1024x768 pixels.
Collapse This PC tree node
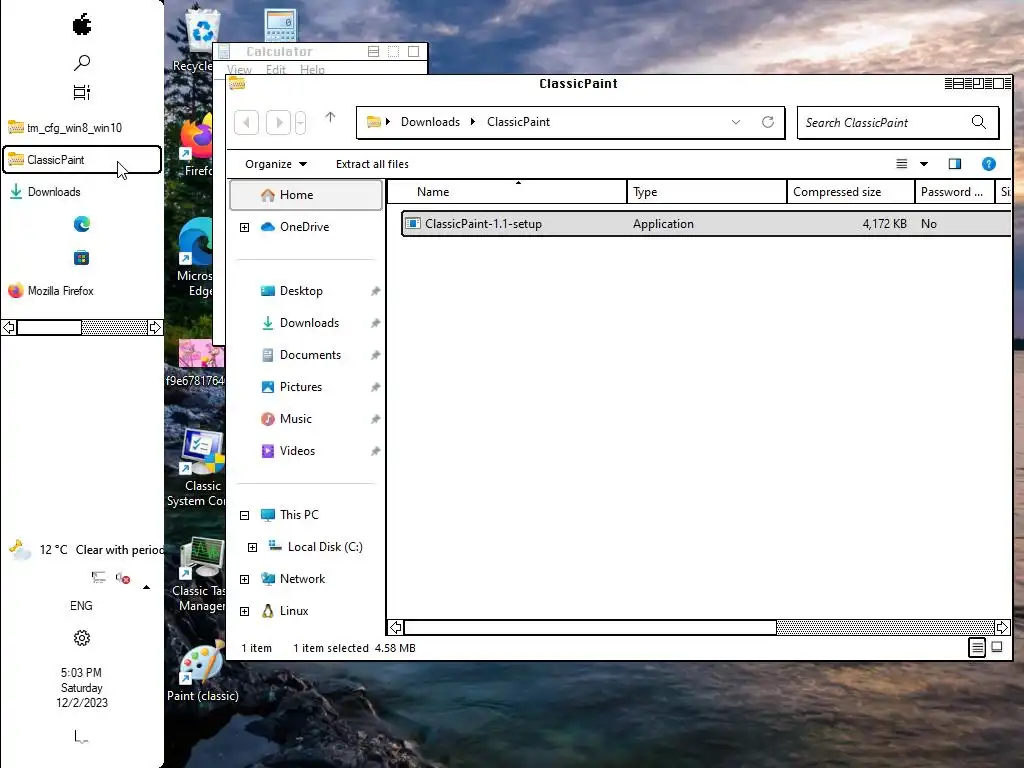pyautogui.click(x=245, y=515)
